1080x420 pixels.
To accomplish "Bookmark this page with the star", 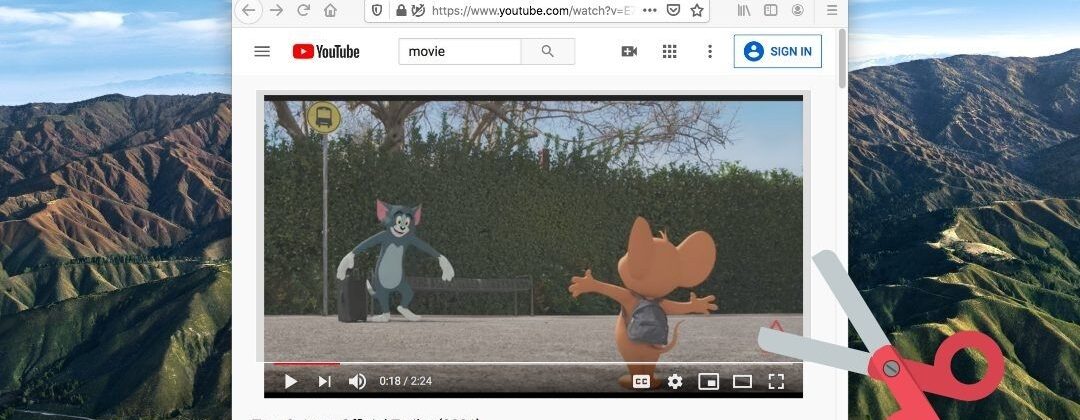I will pyautogui.click(x=697, y=10).
